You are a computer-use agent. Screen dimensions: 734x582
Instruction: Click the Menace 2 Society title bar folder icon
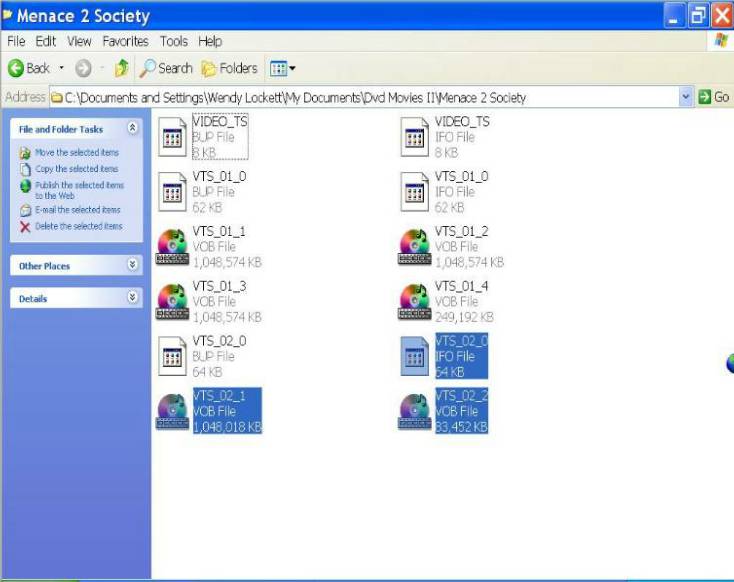pos(7,14)
